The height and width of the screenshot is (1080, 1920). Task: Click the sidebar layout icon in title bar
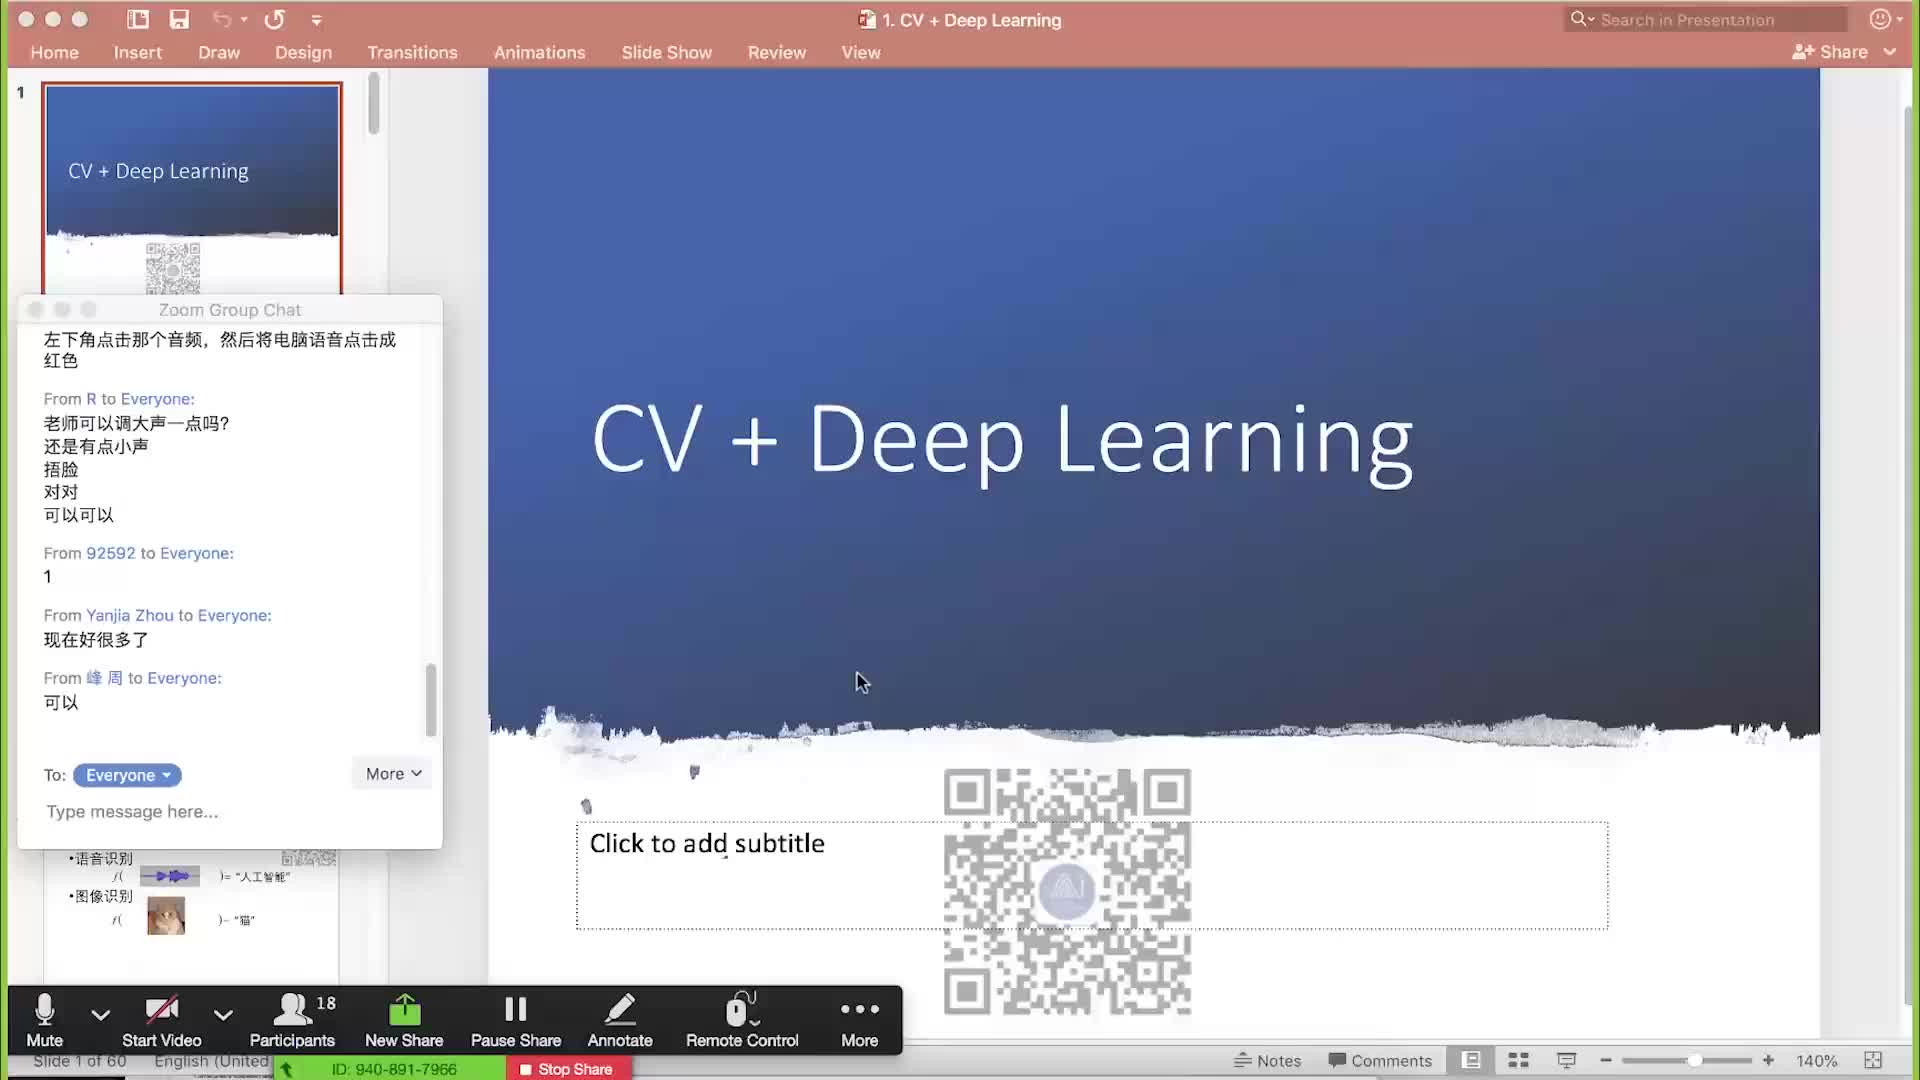pyautogui.click(x=138, y=19)
